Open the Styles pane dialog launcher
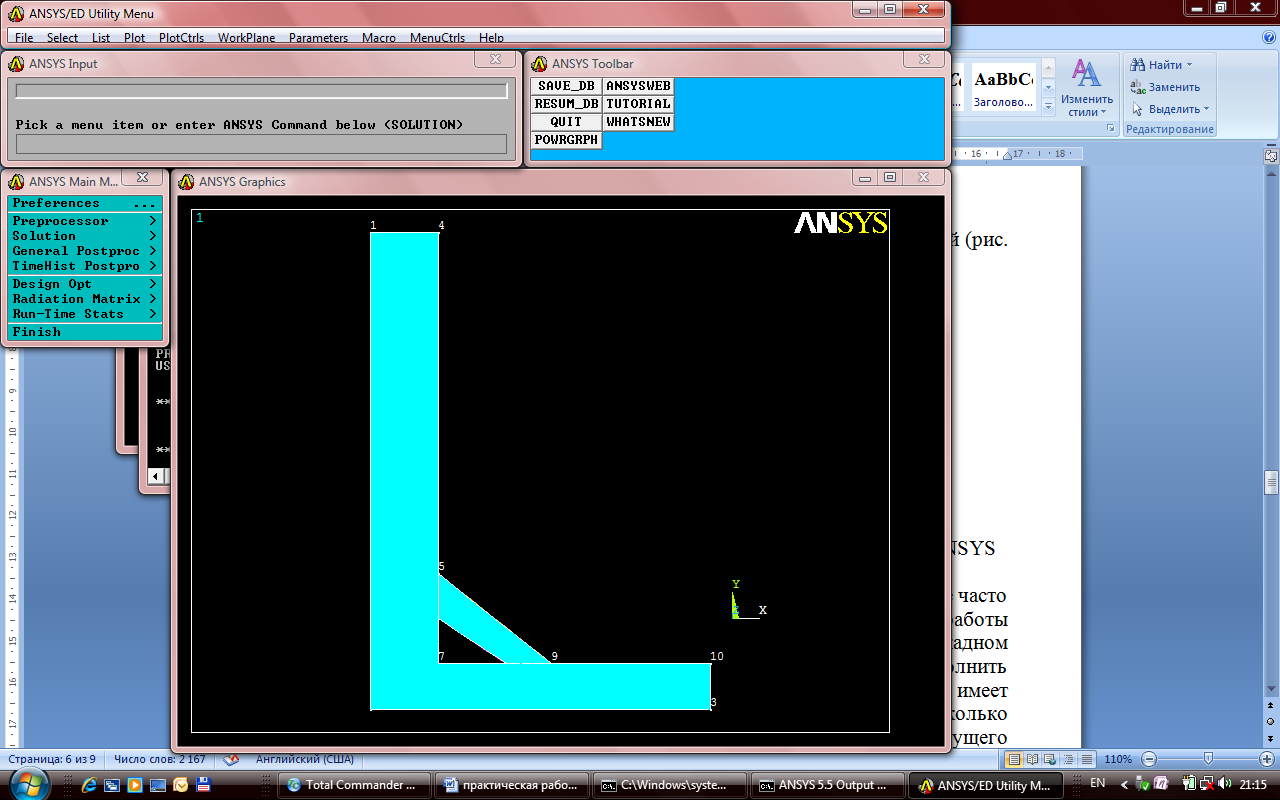The image size is (1280, 800). coord(1110,129)
